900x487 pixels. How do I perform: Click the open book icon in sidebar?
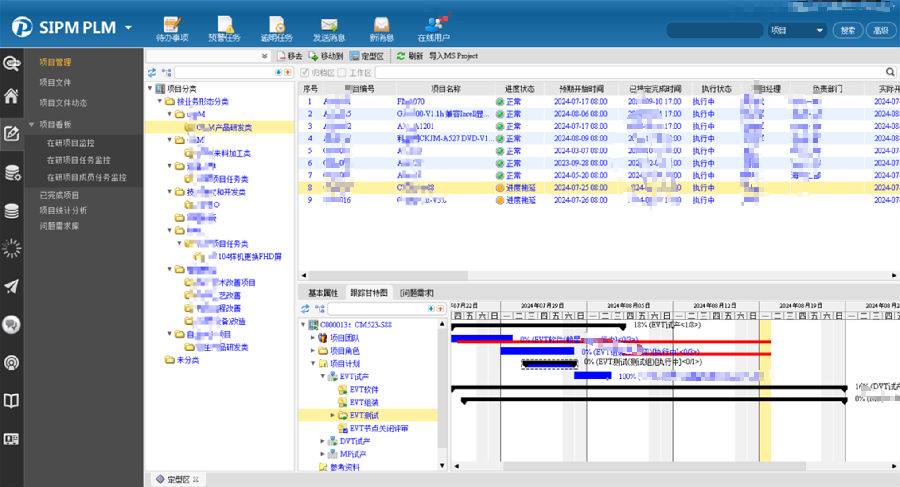pyautogui.click(x=12, y=400)
